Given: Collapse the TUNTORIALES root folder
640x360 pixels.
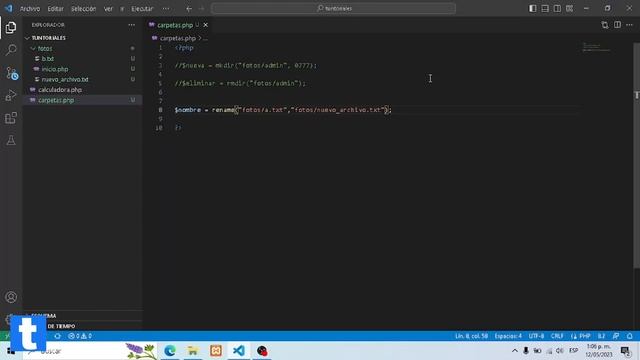Looking at the screenshot, I should [48, 38].
